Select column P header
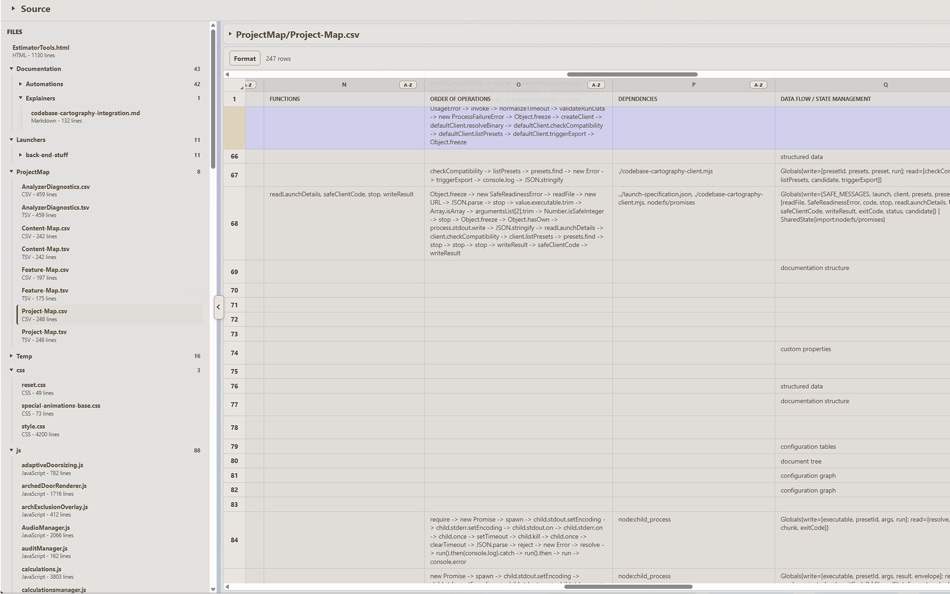 (693, 85)
